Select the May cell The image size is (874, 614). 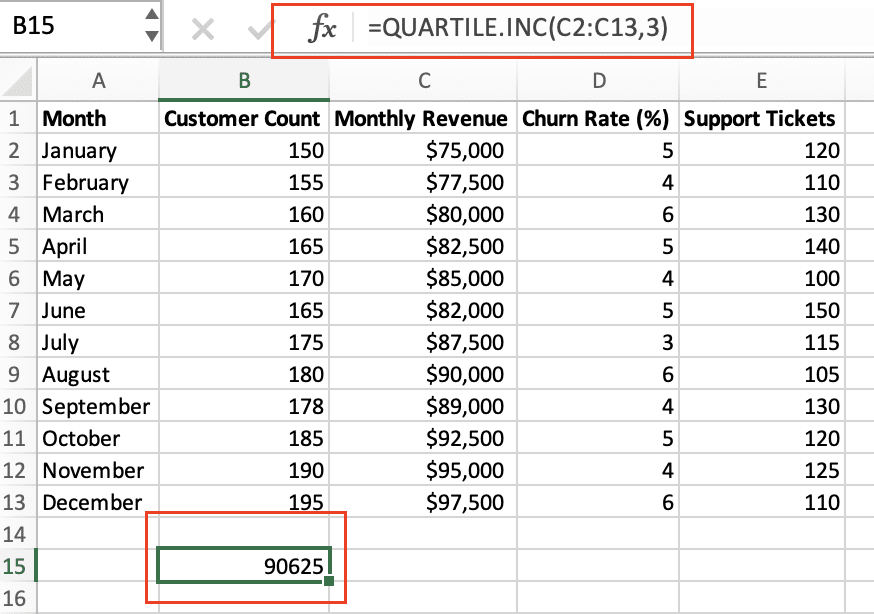pyautogui.click(x=98, y=278)
